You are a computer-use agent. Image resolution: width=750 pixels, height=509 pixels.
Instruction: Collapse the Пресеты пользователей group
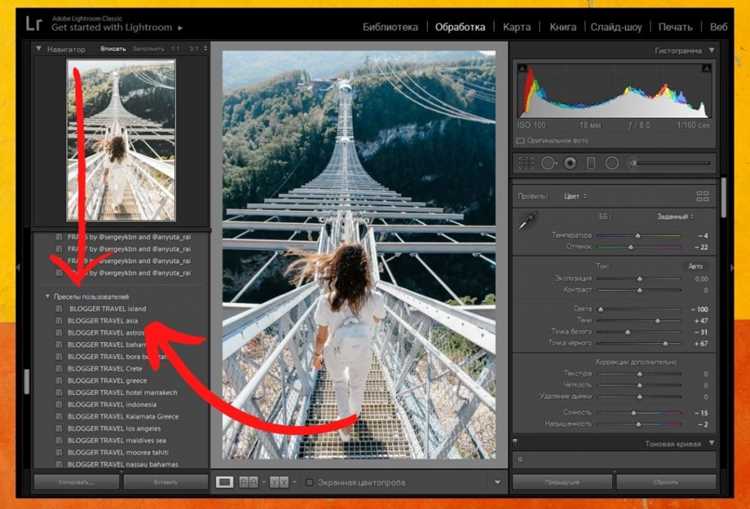coord(47,297)
